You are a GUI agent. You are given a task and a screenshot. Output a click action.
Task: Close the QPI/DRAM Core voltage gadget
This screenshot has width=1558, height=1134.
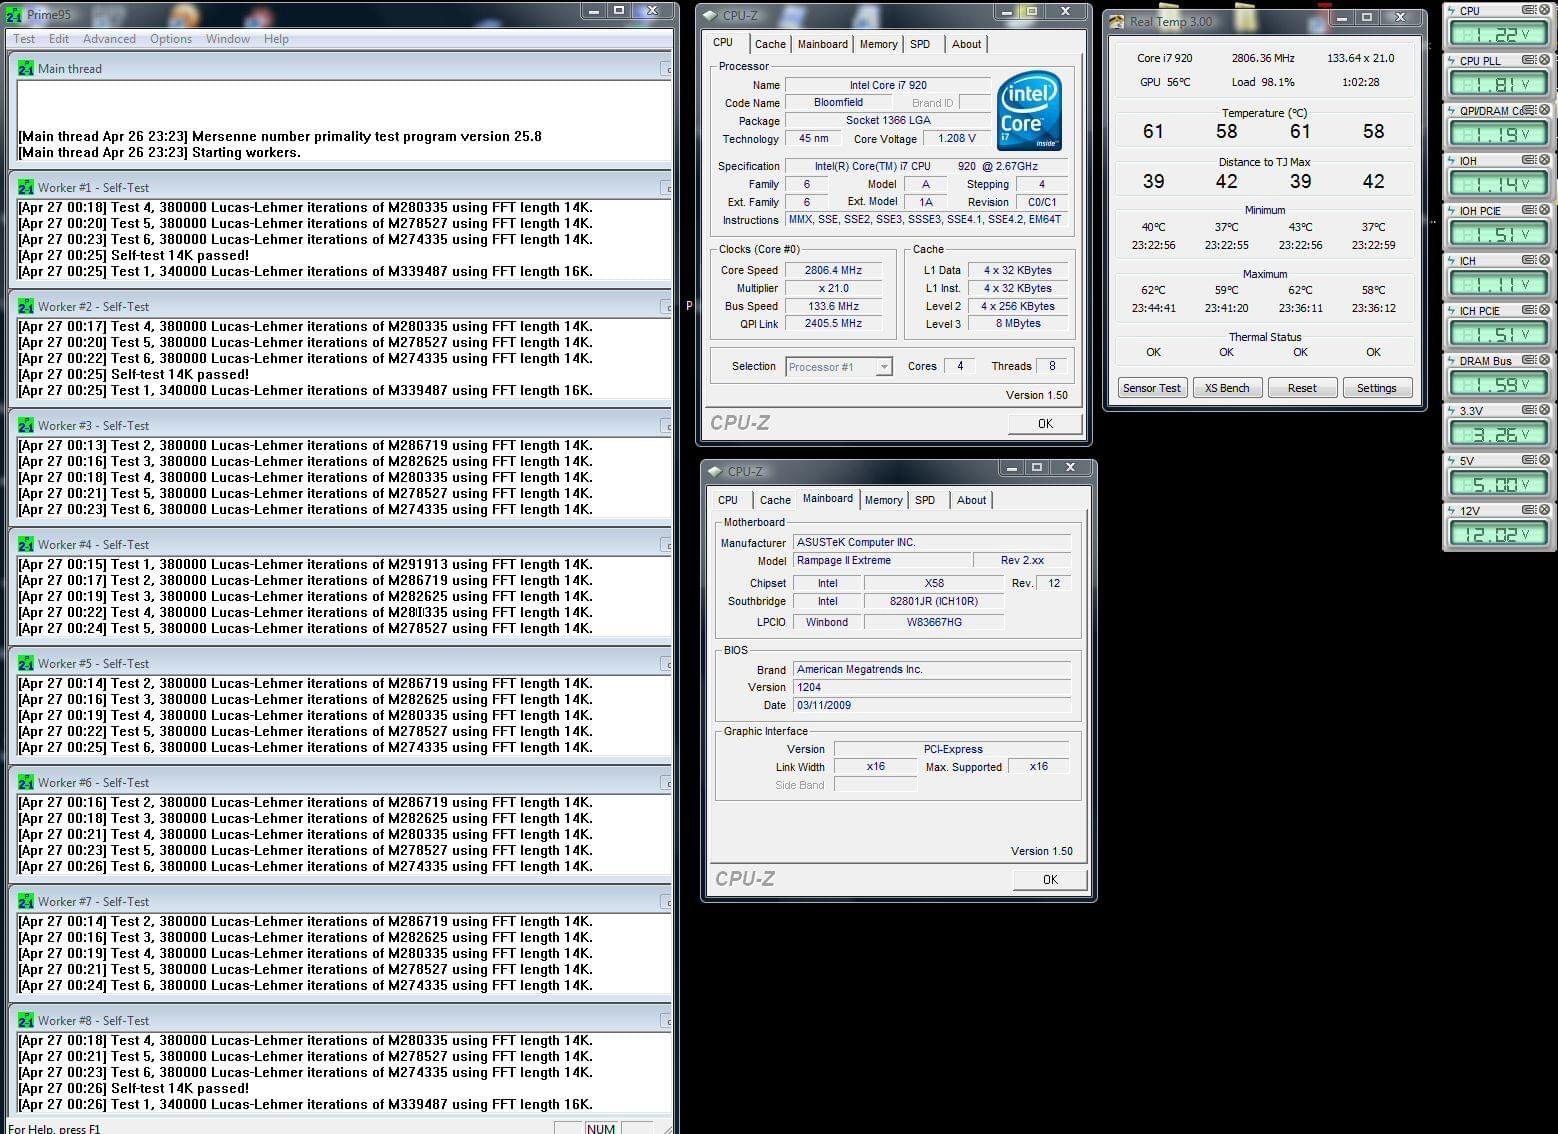pos(1544,110)
